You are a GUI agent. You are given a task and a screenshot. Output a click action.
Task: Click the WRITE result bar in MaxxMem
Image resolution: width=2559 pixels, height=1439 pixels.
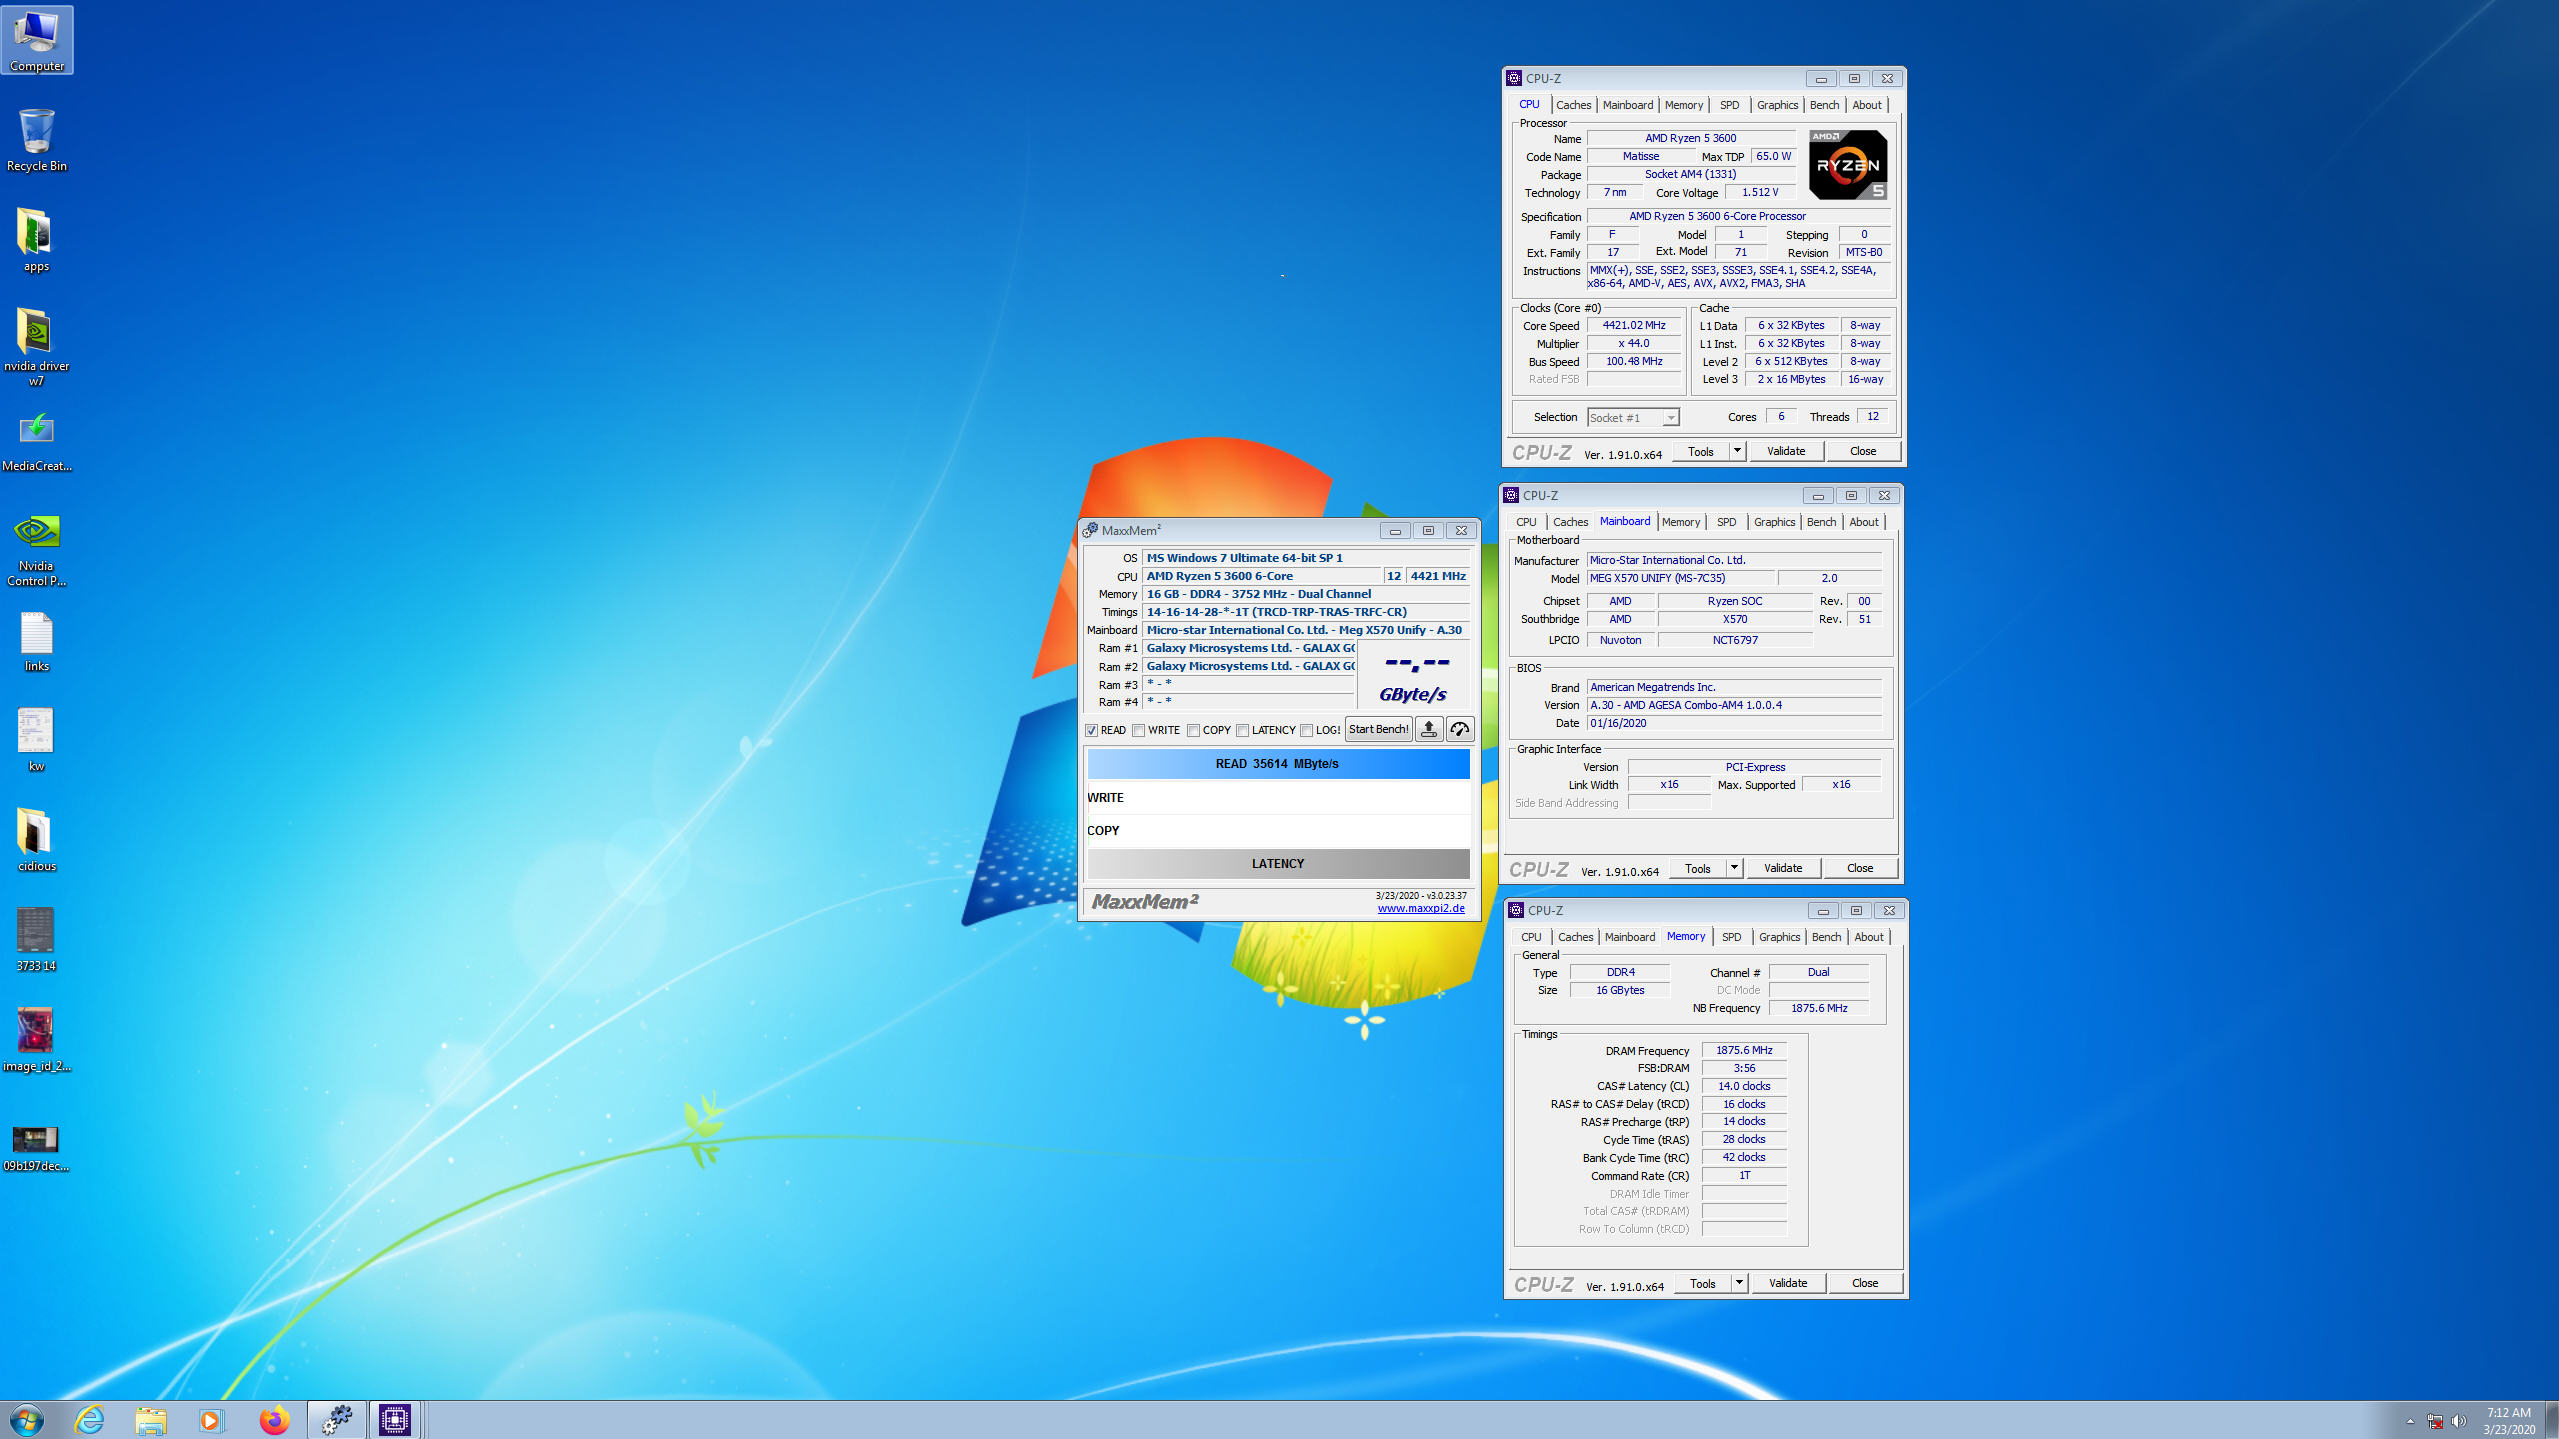point(1278,798)
